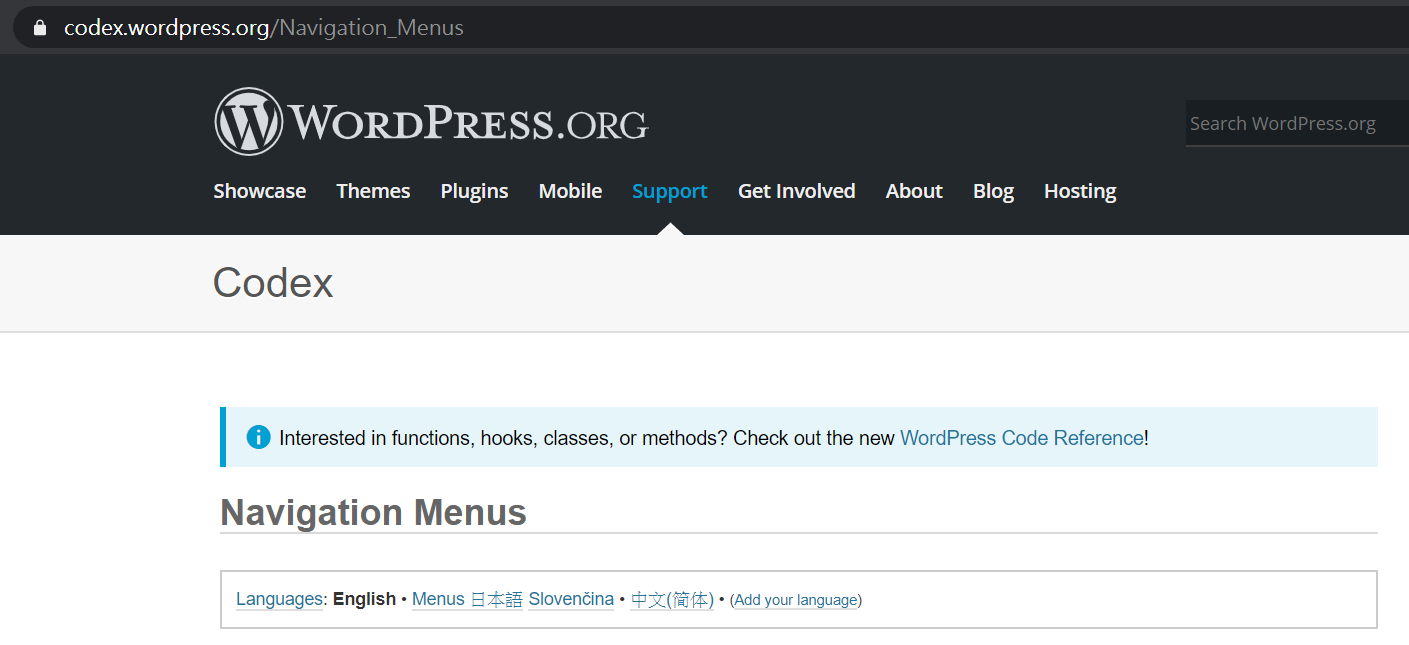Click the Languages link

280,599
